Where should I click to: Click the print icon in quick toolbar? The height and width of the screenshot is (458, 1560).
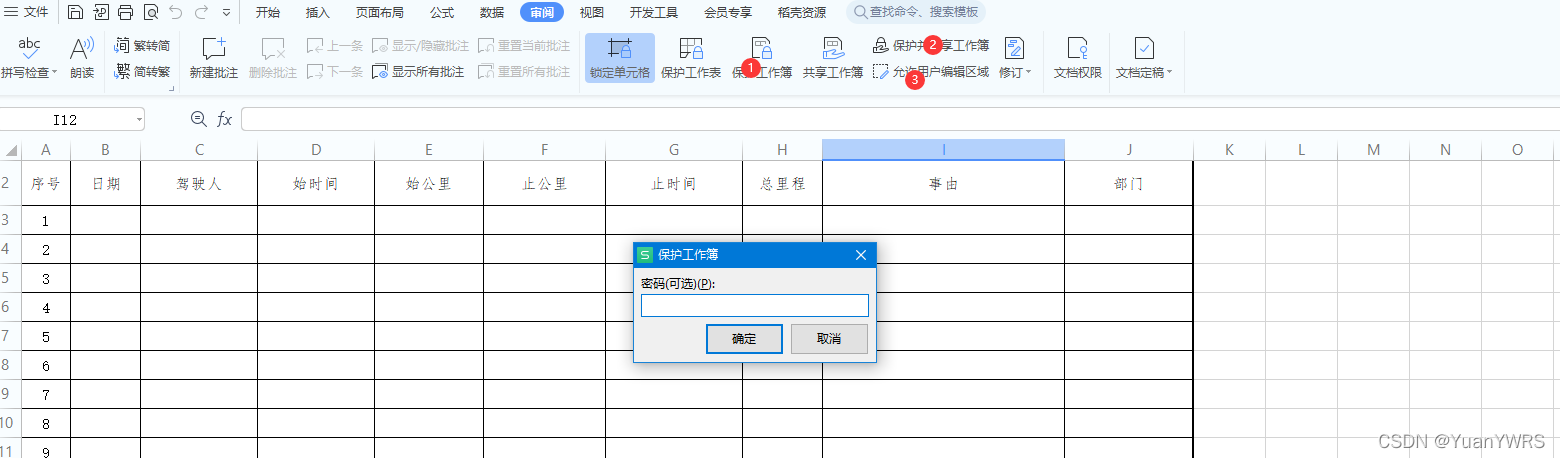pyautogui.click(x=125, y=13)
